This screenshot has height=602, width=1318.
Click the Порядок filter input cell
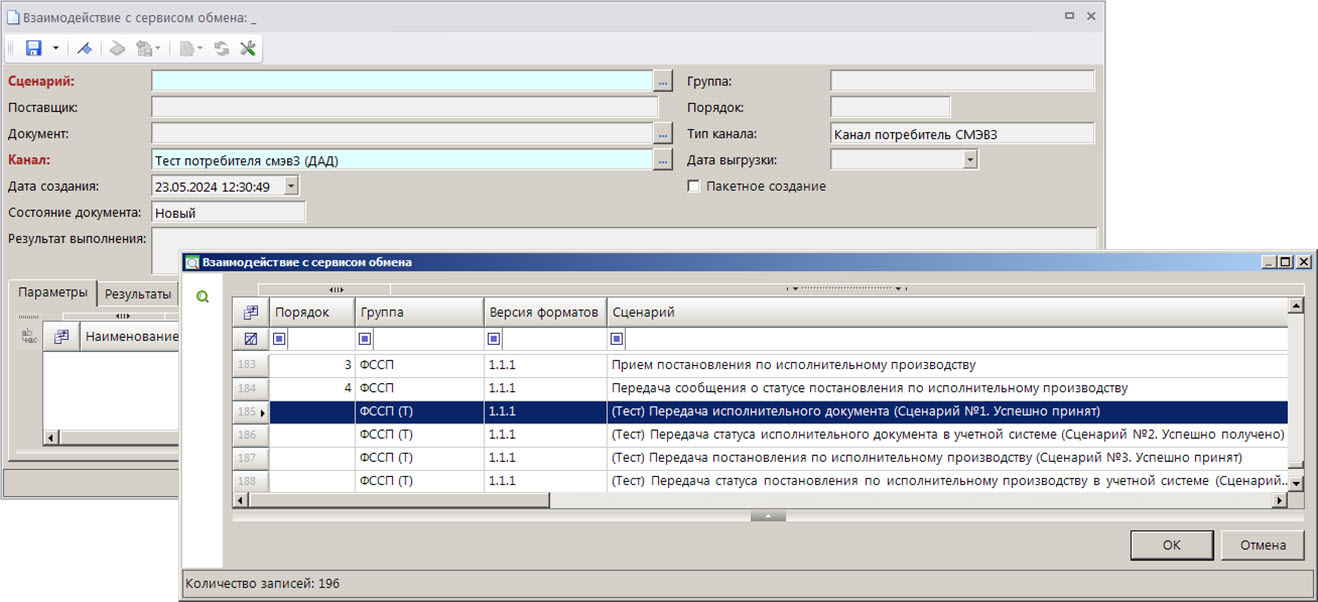point(320,339)
